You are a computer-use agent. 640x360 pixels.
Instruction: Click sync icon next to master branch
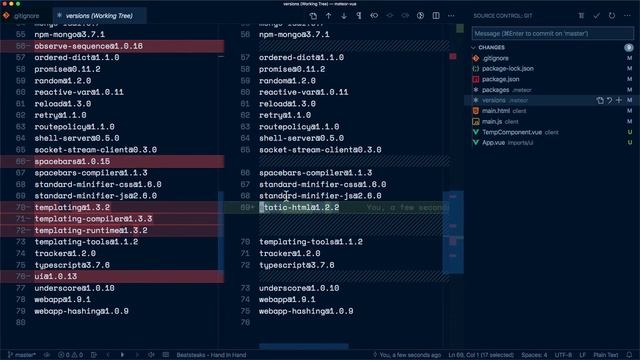click(x=47, y=355)
